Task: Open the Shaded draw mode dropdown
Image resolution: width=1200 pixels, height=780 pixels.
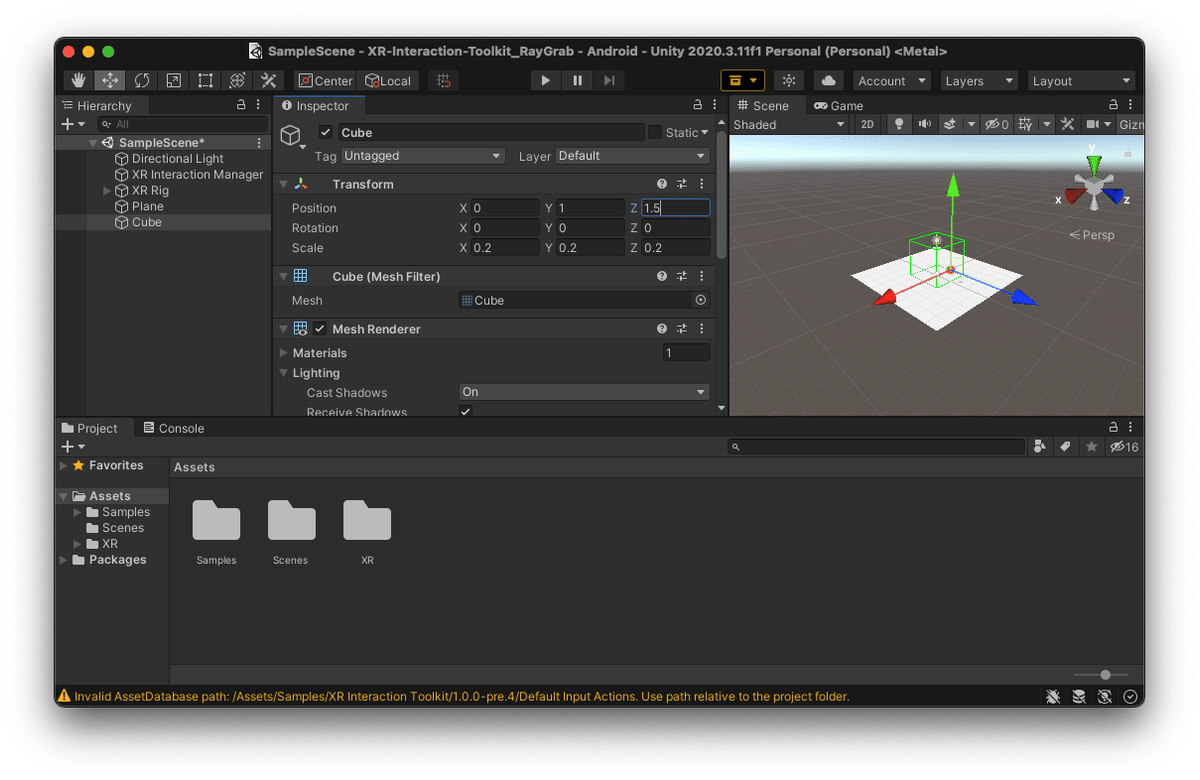Action: [789, 124]
